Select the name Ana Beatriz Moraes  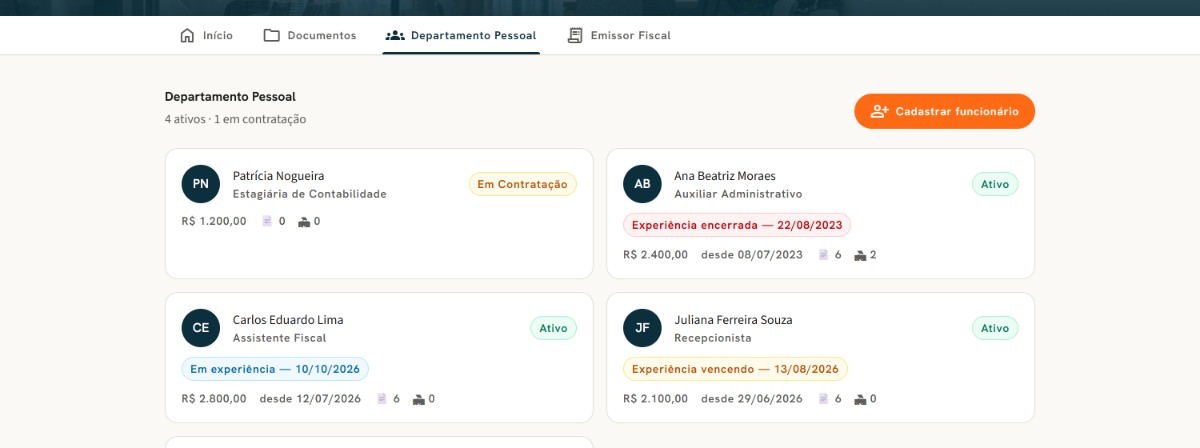tap(725, 176)
